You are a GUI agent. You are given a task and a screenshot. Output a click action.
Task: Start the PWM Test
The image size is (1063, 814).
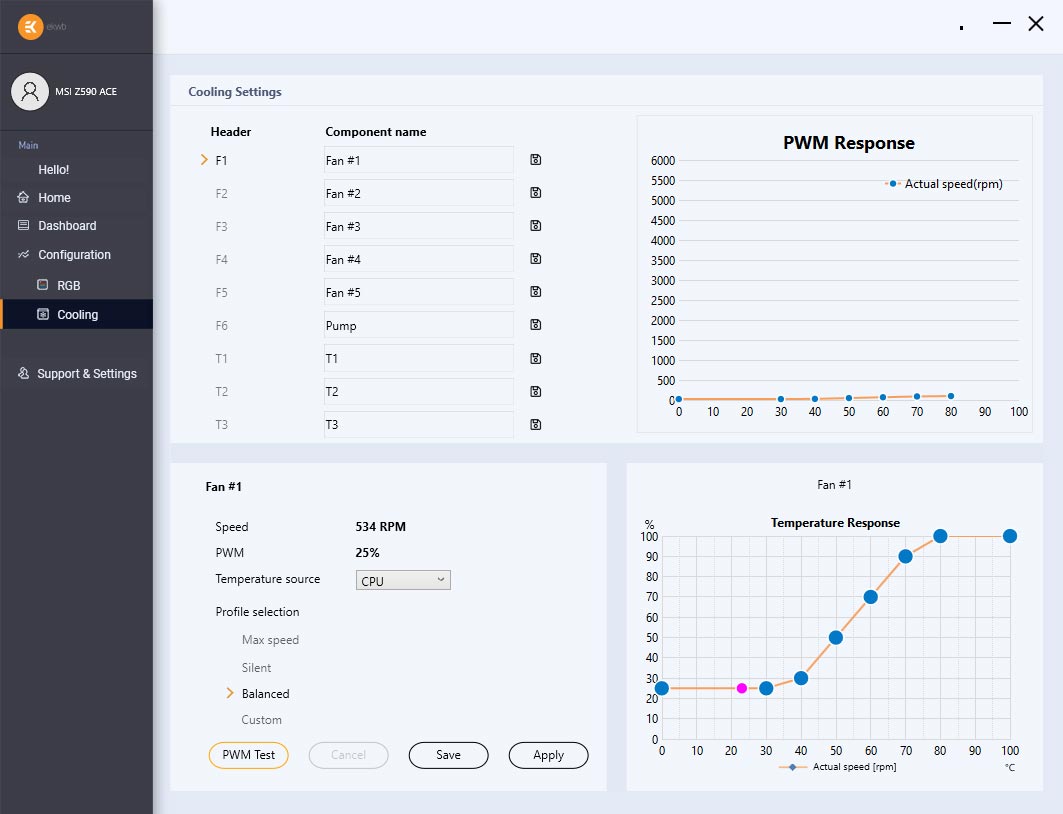click(249, 755)
